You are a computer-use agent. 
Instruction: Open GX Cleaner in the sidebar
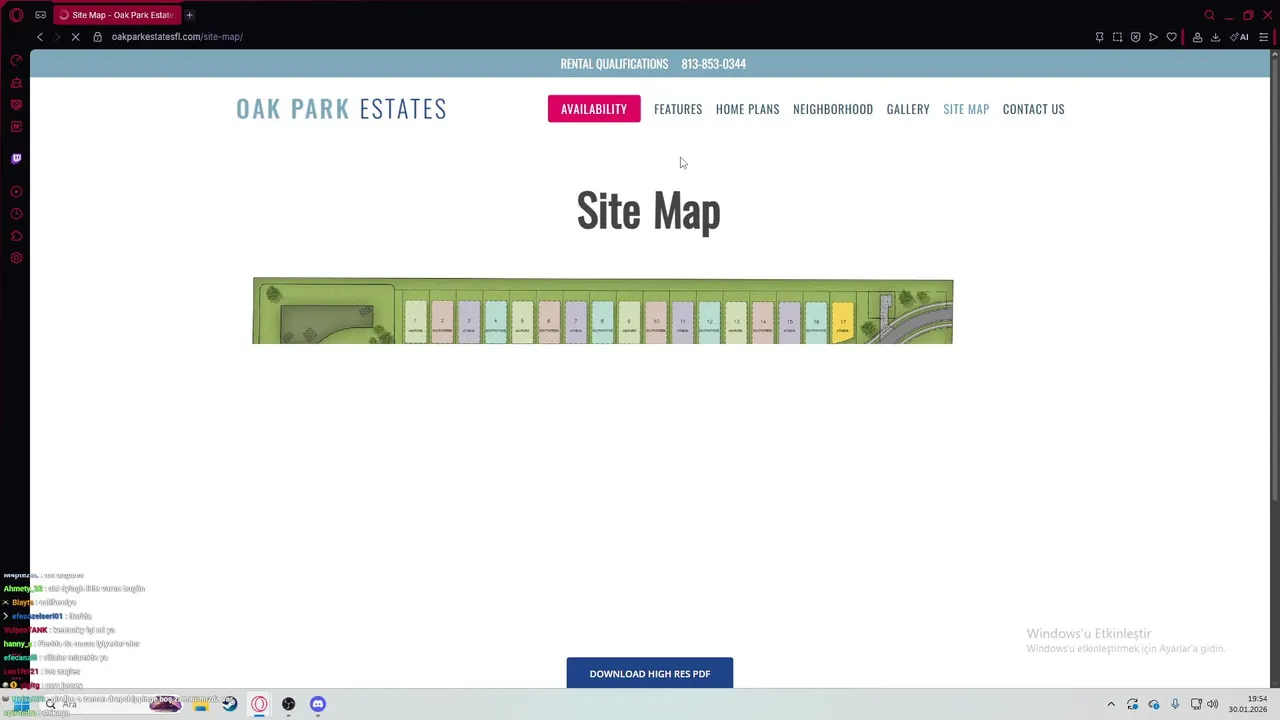(16, 82)
